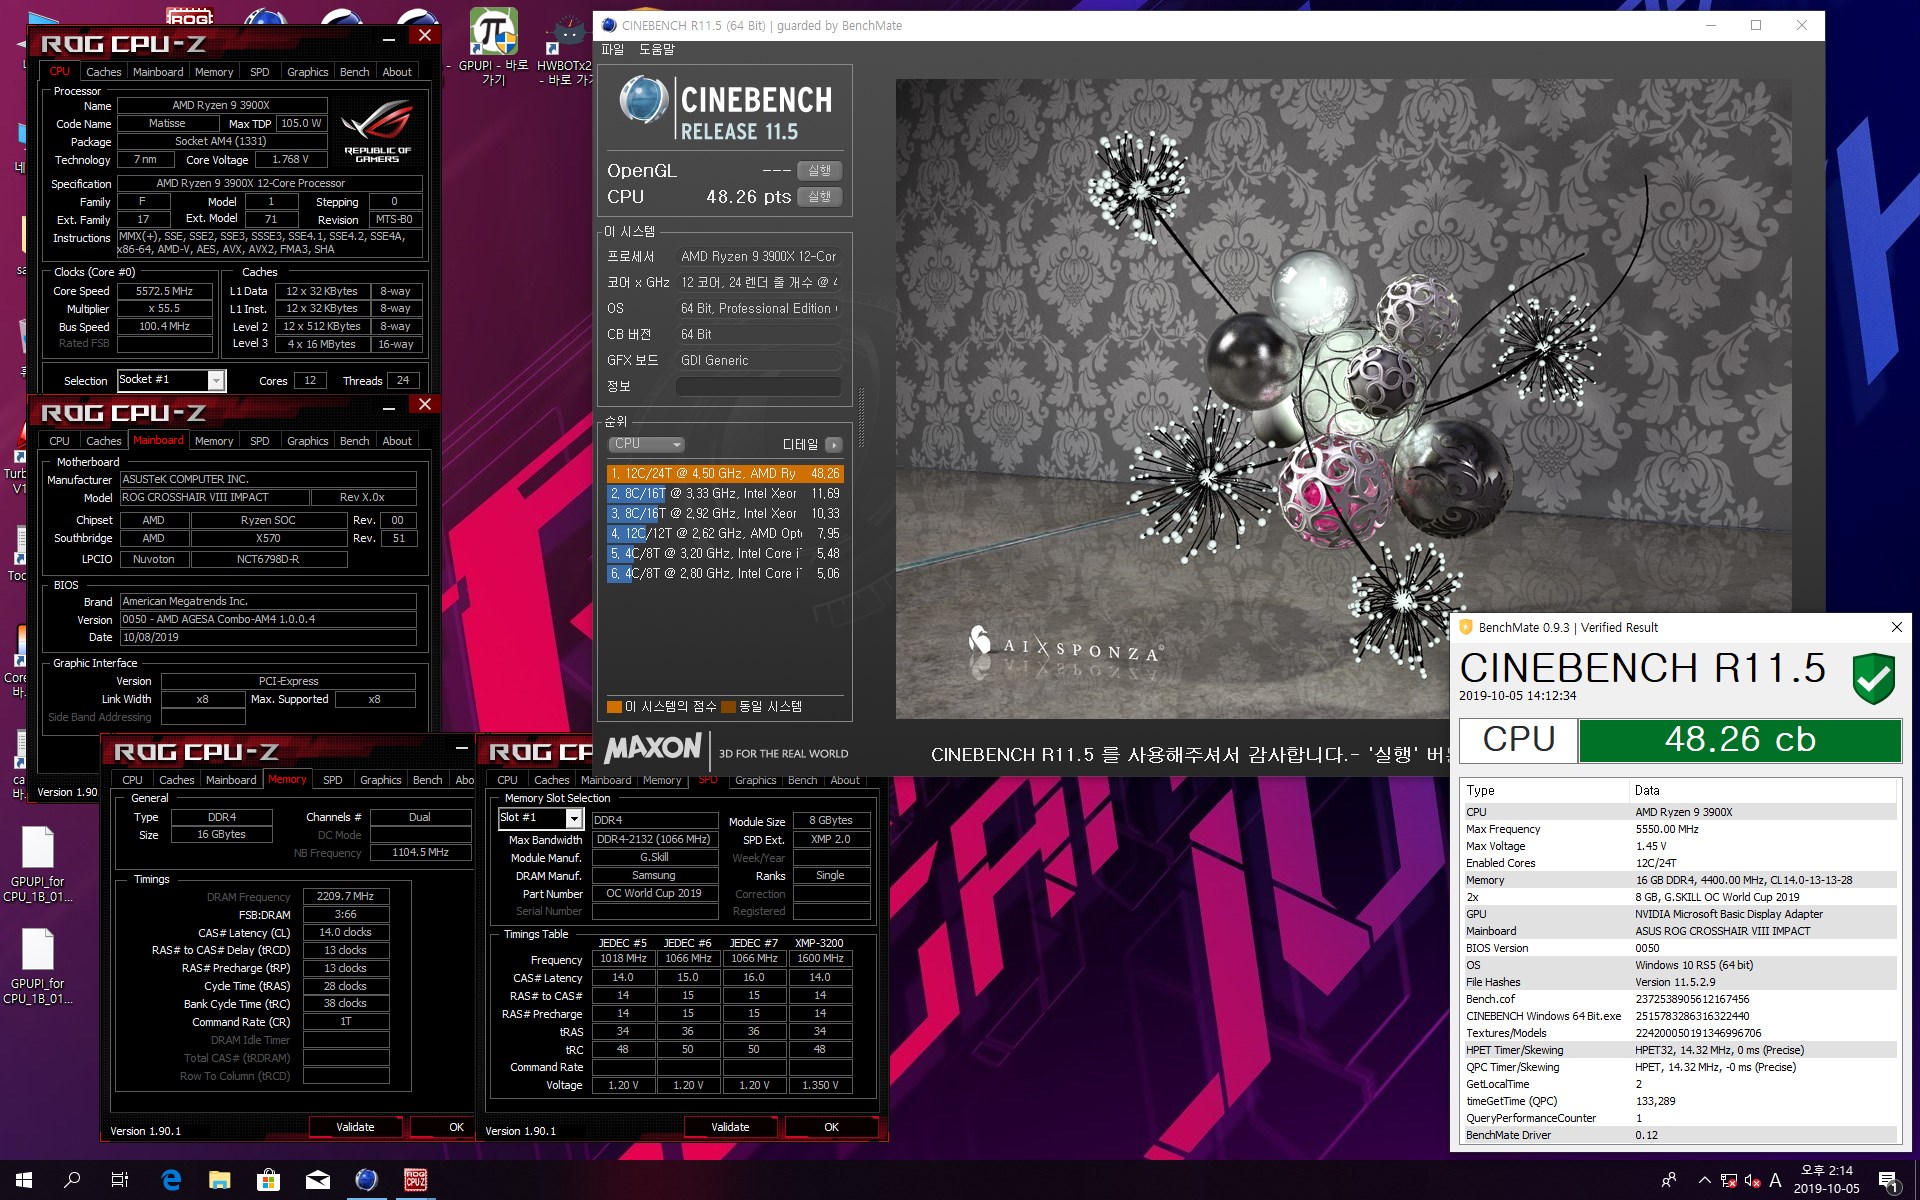Select ranking row 12C/24T 4.50 GHz AMD
The image size is (1920, 1200).
pos(725,474)
